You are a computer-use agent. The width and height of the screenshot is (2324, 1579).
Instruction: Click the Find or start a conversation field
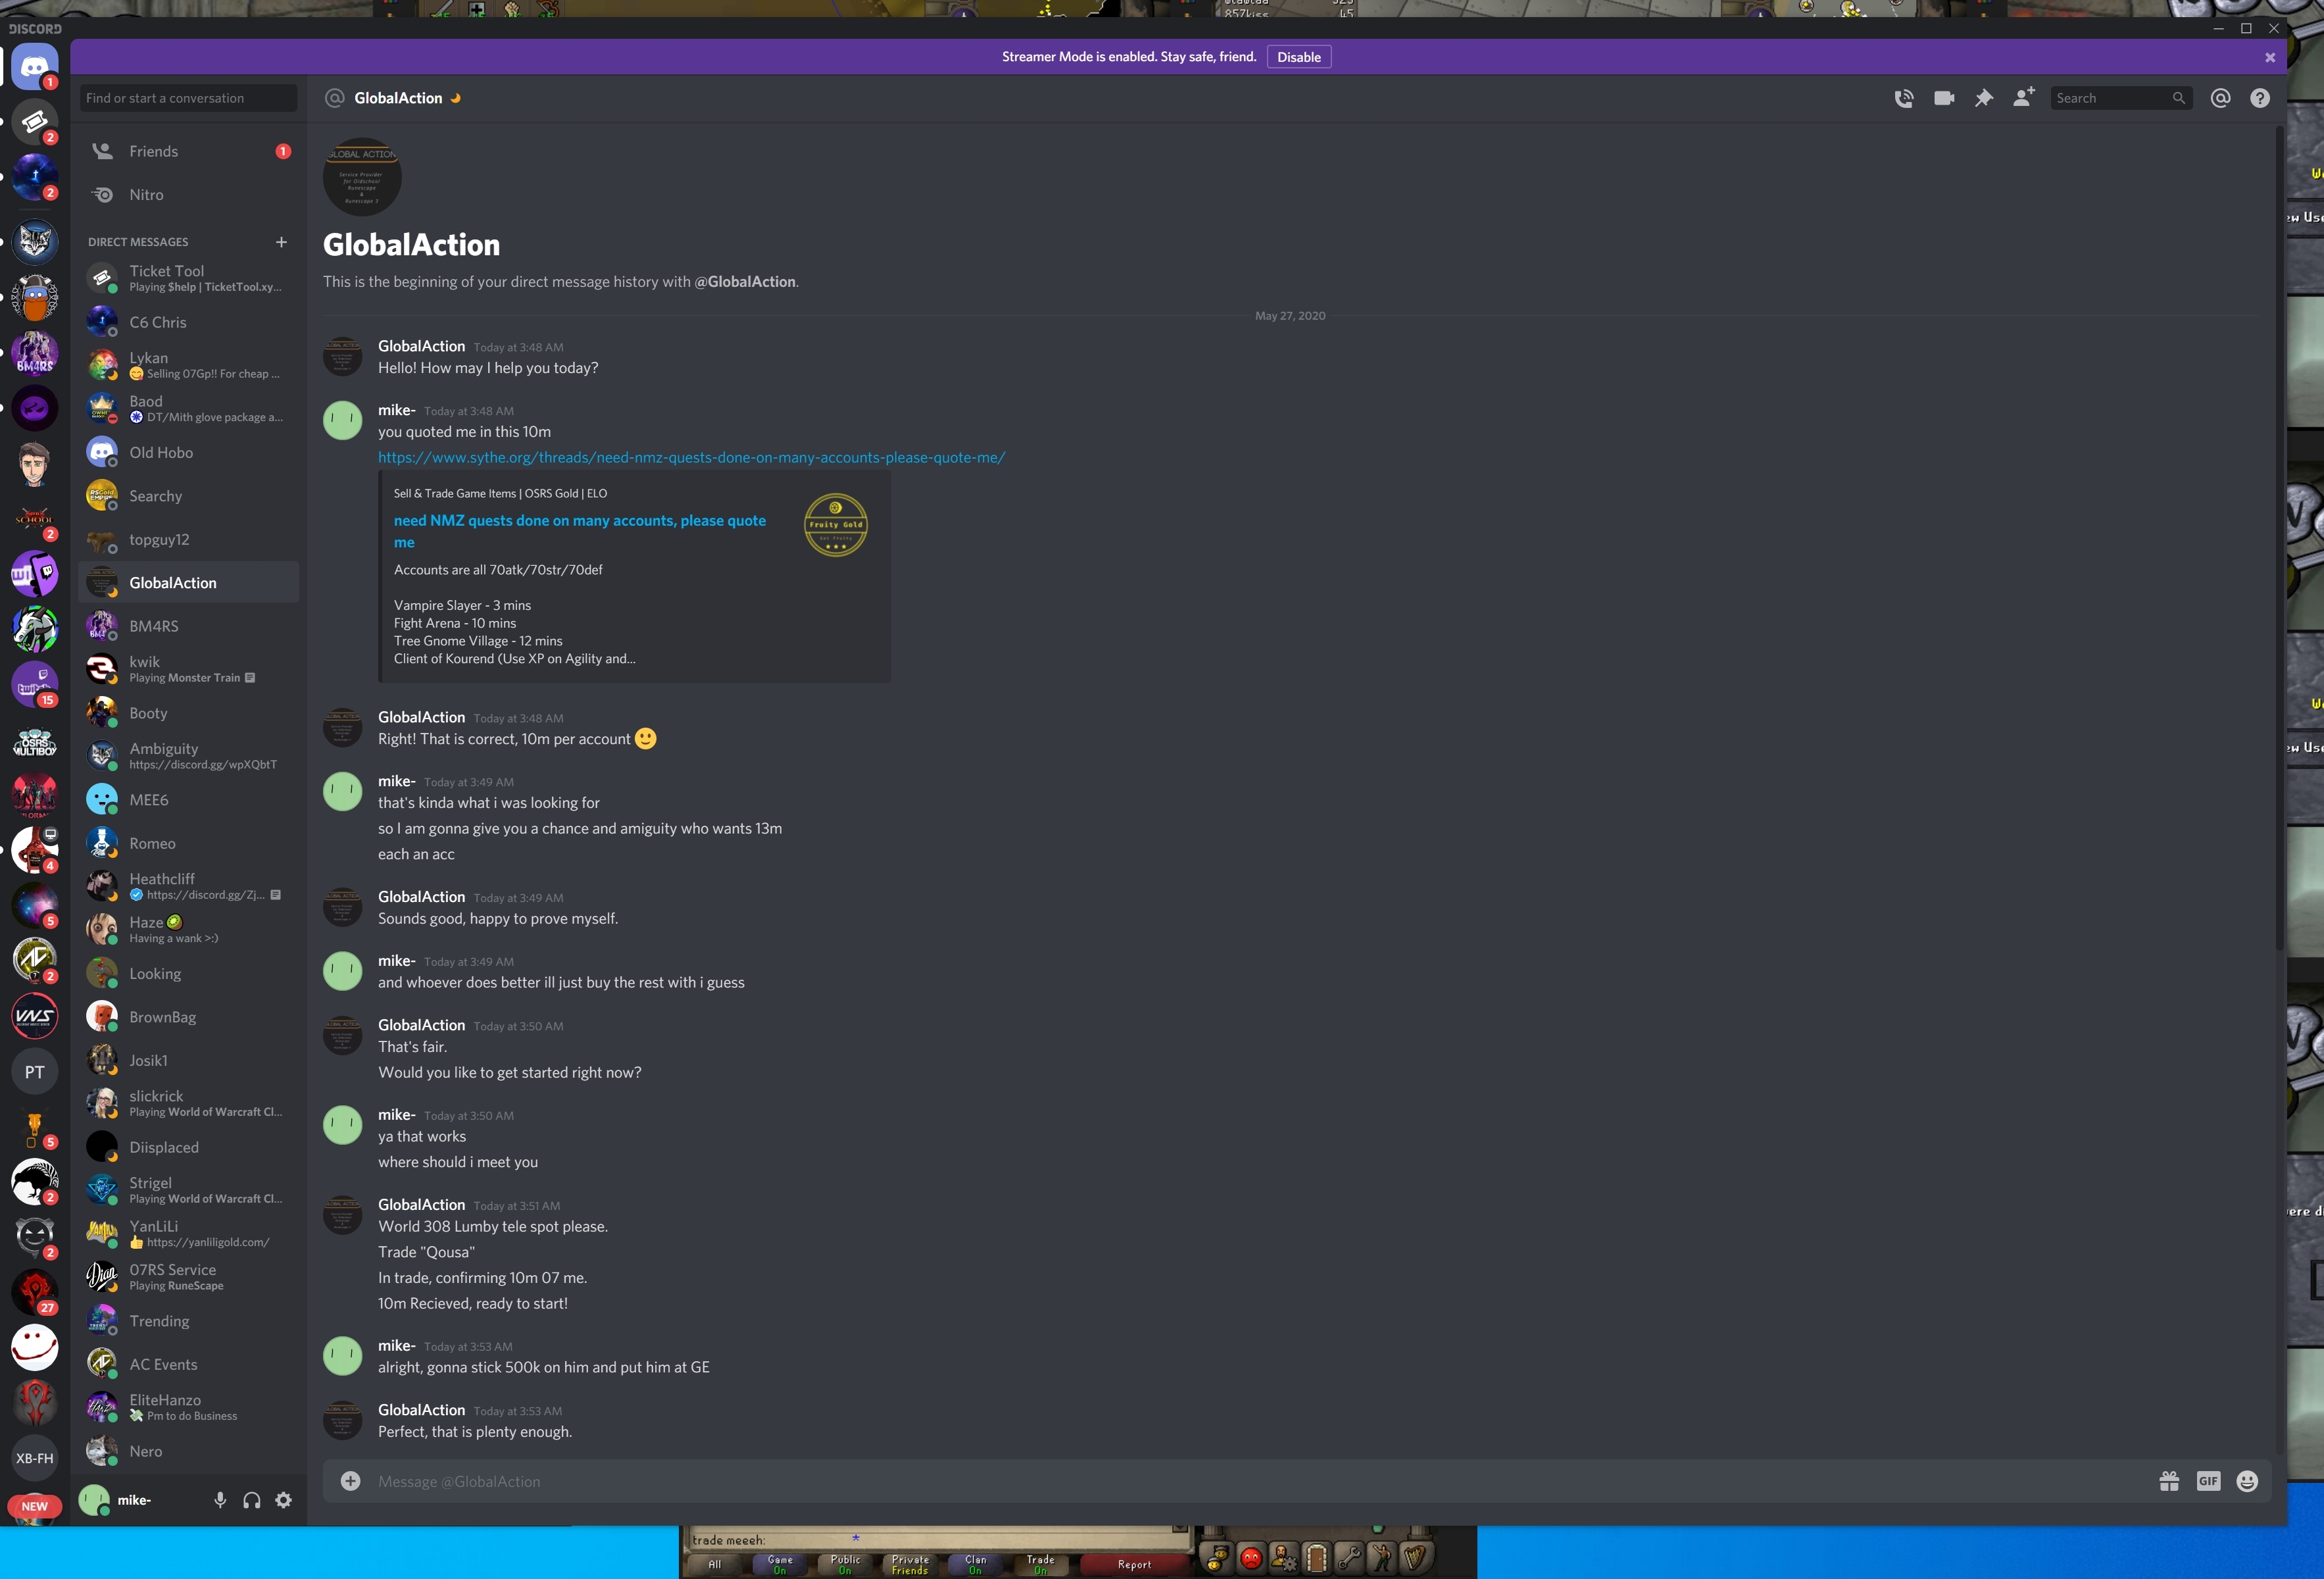[x=188, y=98]
